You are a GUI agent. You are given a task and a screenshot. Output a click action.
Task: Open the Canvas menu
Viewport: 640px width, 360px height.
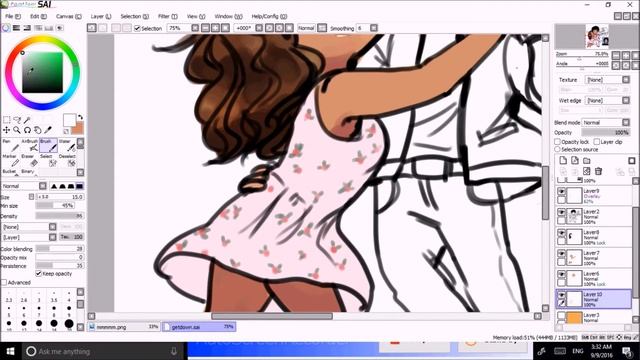tap(69, 16)
